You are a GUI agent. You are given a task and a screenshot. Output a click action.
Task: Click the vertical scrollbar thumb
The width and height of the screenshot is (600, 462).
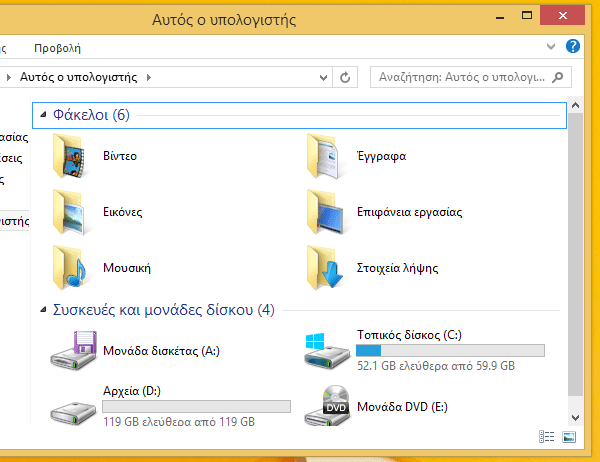575,255
